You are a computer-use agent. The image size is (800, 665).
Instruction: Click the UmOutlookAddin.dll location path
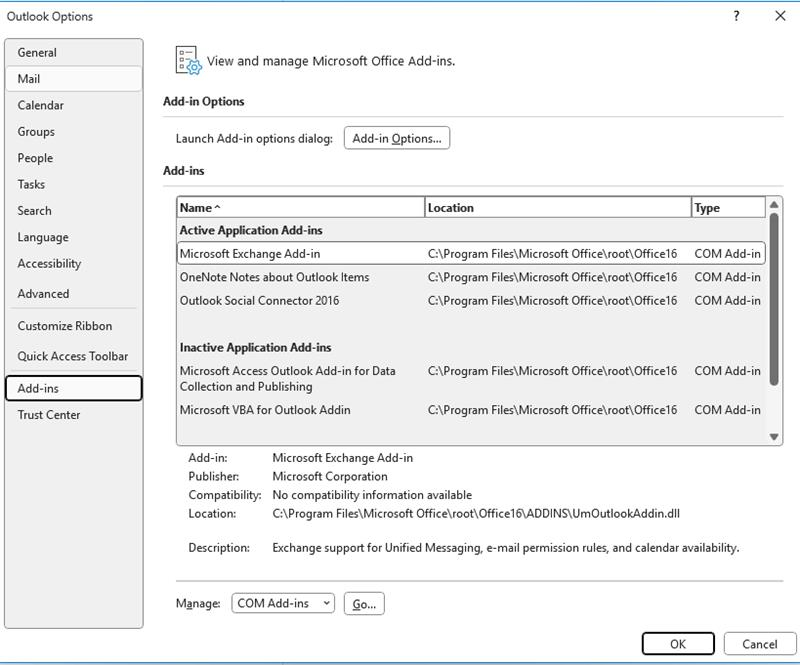coord(476,513)
